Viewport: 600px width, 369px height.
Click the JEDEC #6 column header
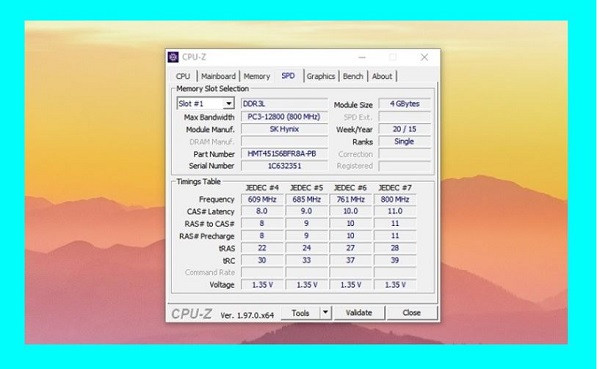351,188
